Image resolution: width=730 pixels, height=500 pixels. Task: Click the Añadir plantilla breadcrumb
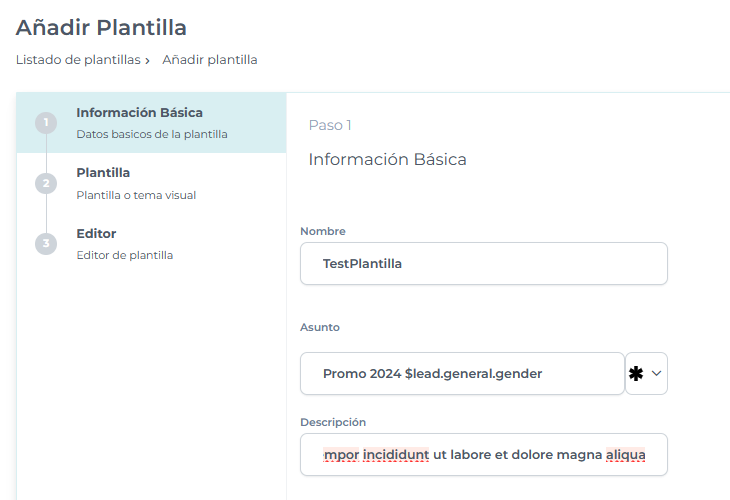(210, 60)
